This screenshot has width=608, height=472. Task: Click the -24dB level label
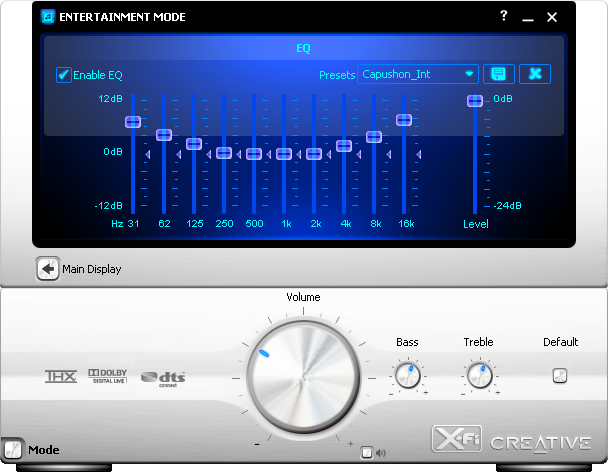(508, 206)
